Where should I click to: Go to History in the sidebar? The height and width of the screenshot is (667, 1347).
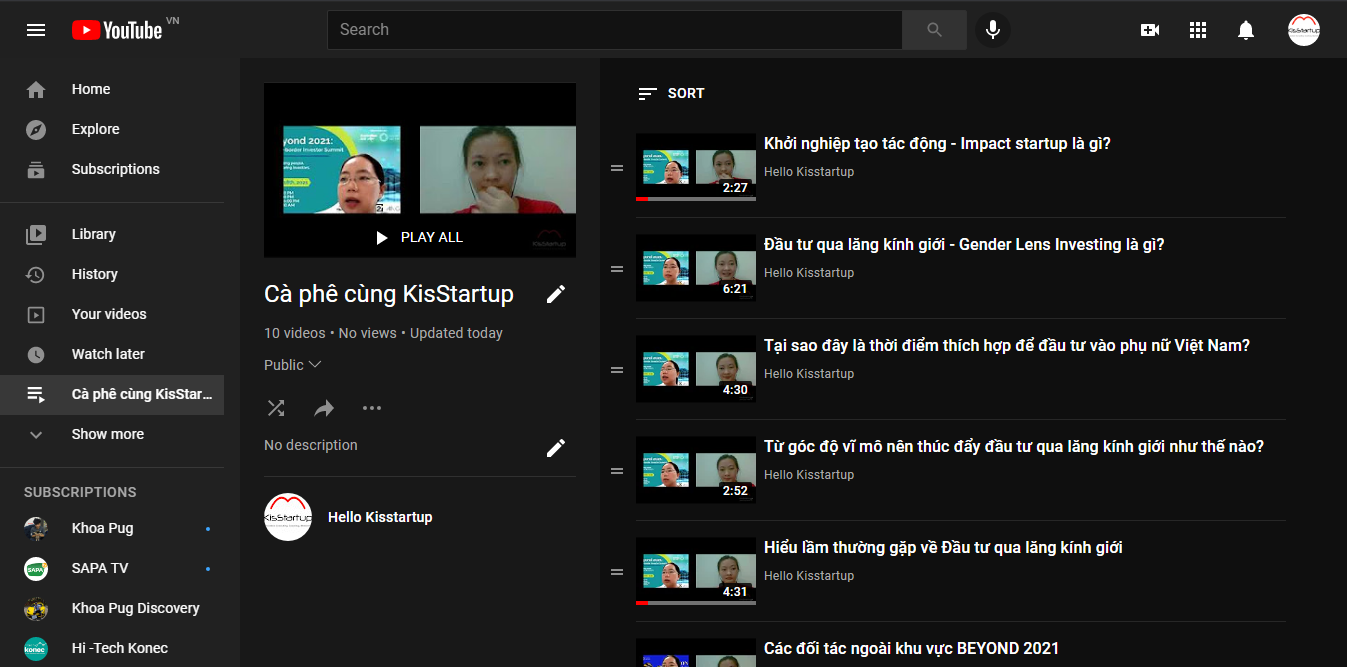pyautogui.click(x=94, y=274)
